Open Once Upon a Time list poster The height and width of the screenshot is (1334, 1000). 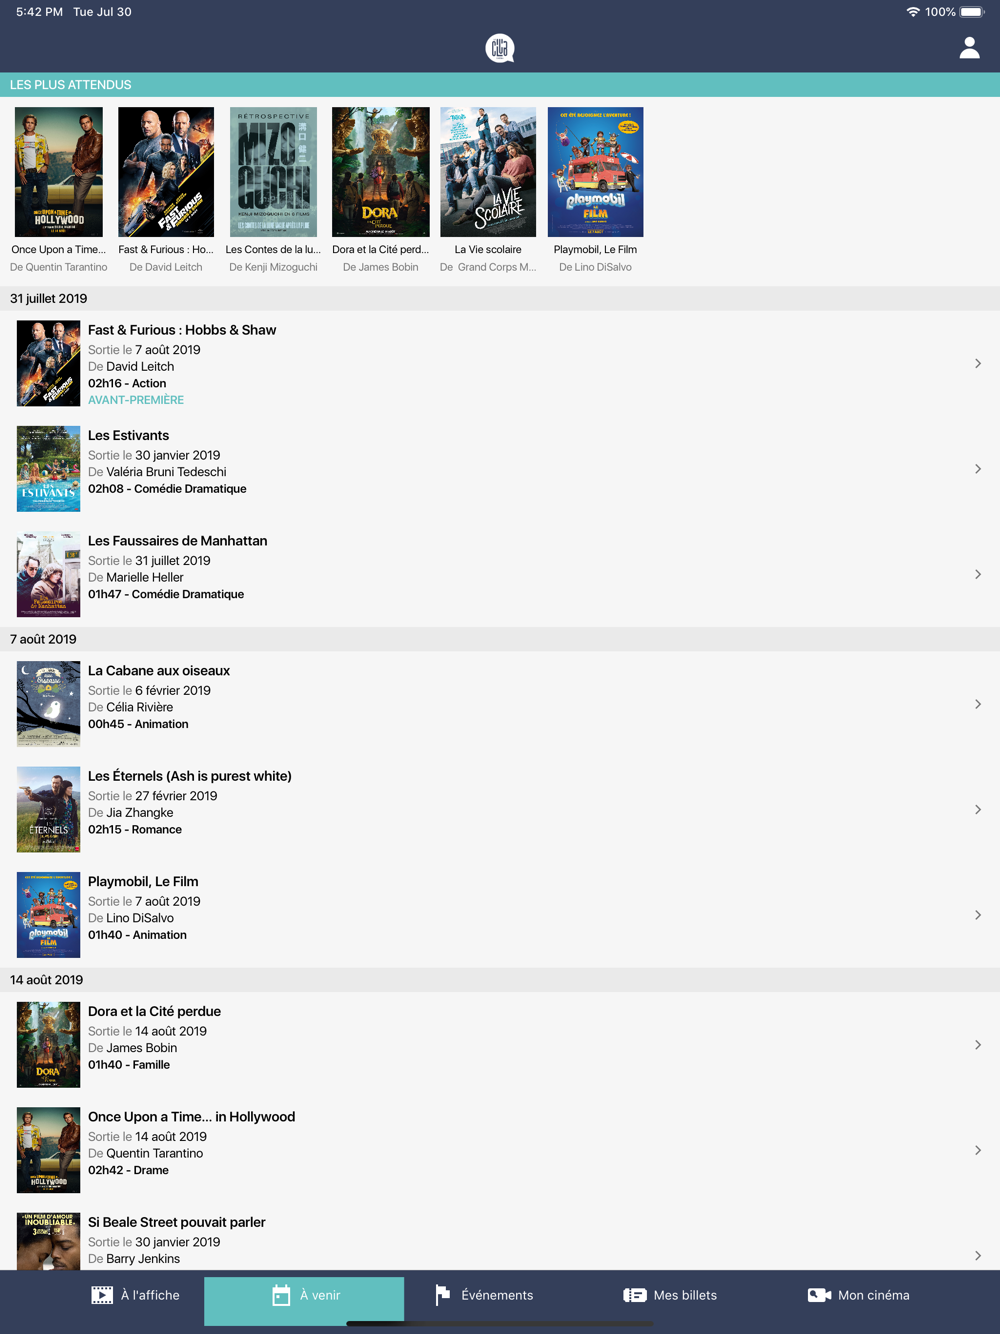click(x=48, y=1150)
